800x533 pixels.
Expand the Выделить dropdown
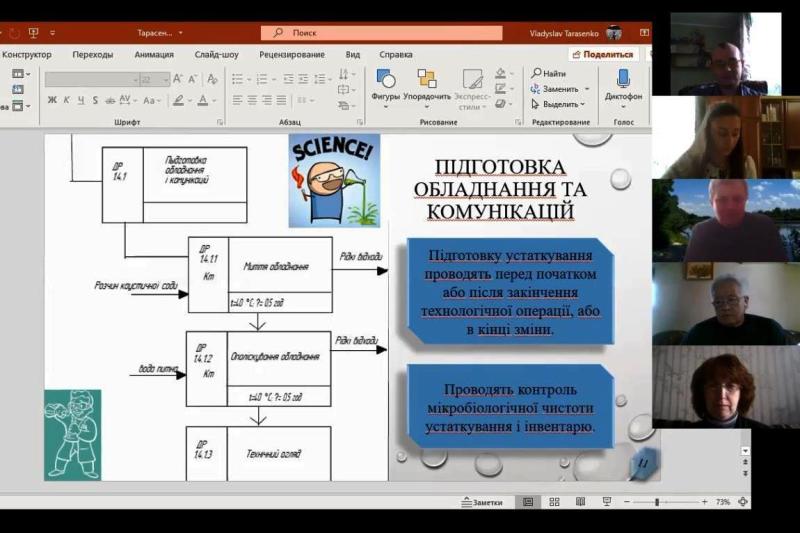point(582,104)
